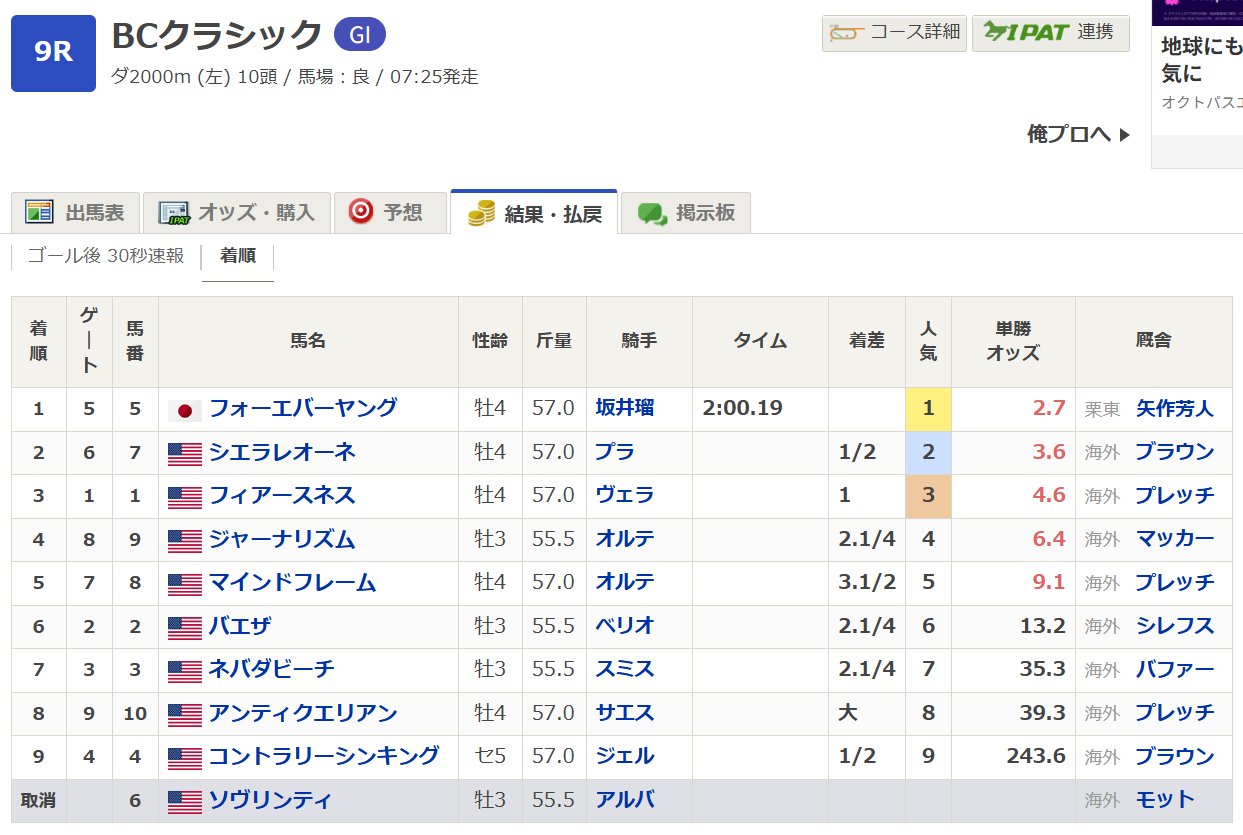The height and width of the screenshot is (835, 1243).
Task: Click yellow popularity cell ranked 1
Action: [928, 409]
